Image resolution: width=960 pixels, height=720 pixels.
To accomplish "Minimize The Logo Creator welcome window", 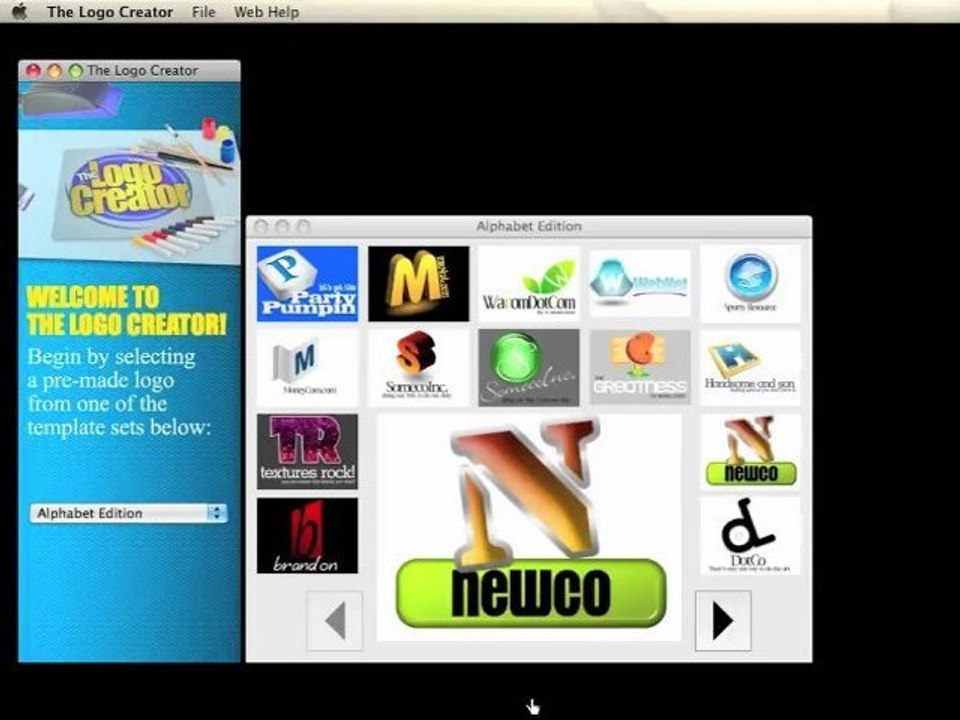I will pos(54,71).
